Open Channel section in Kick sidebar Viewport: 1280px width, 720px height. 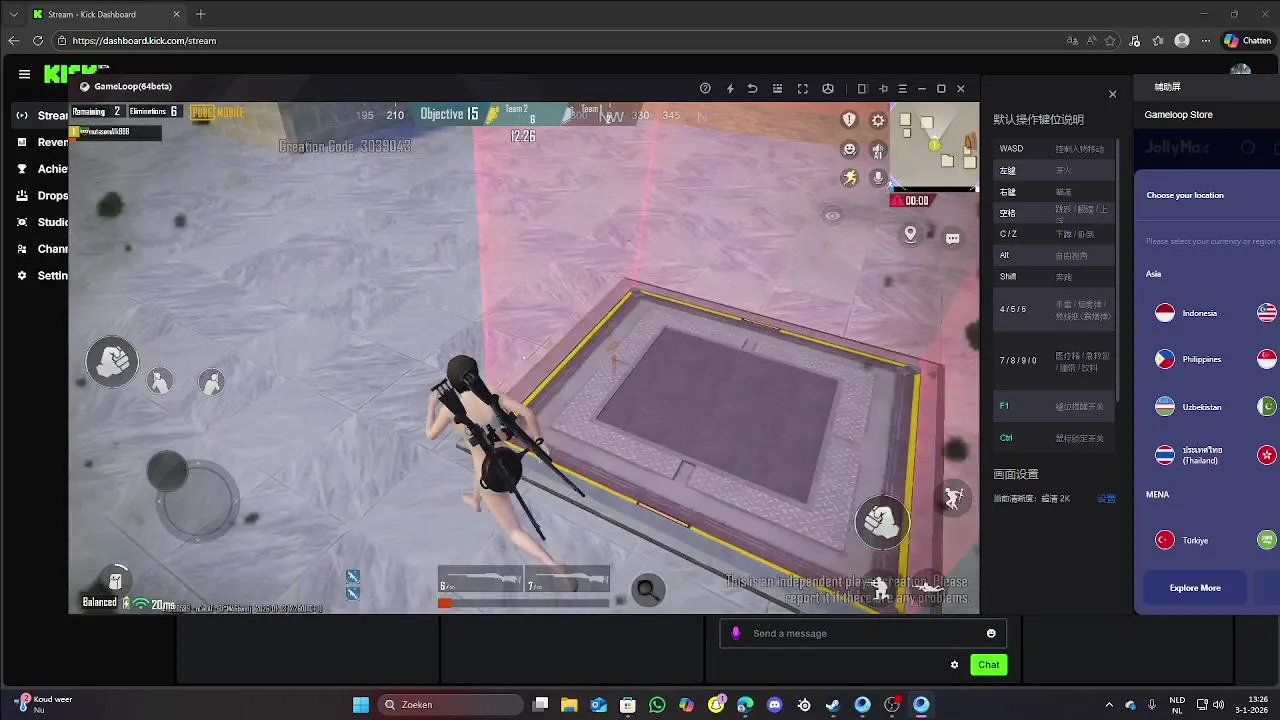(42, 249)
